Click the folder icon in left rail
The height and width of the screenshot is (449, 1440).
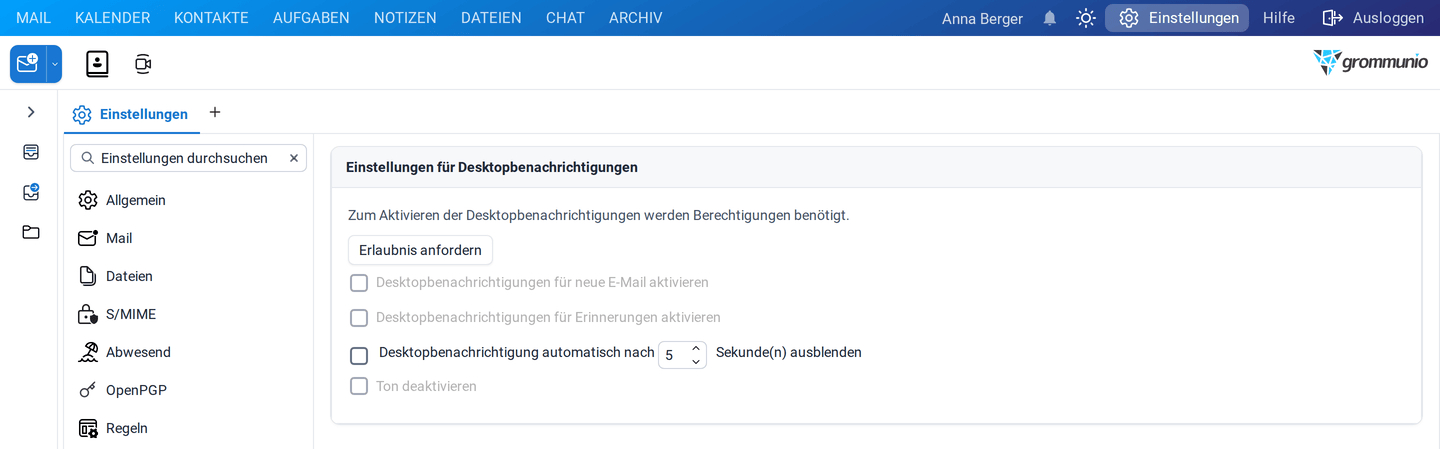point(31,232)
